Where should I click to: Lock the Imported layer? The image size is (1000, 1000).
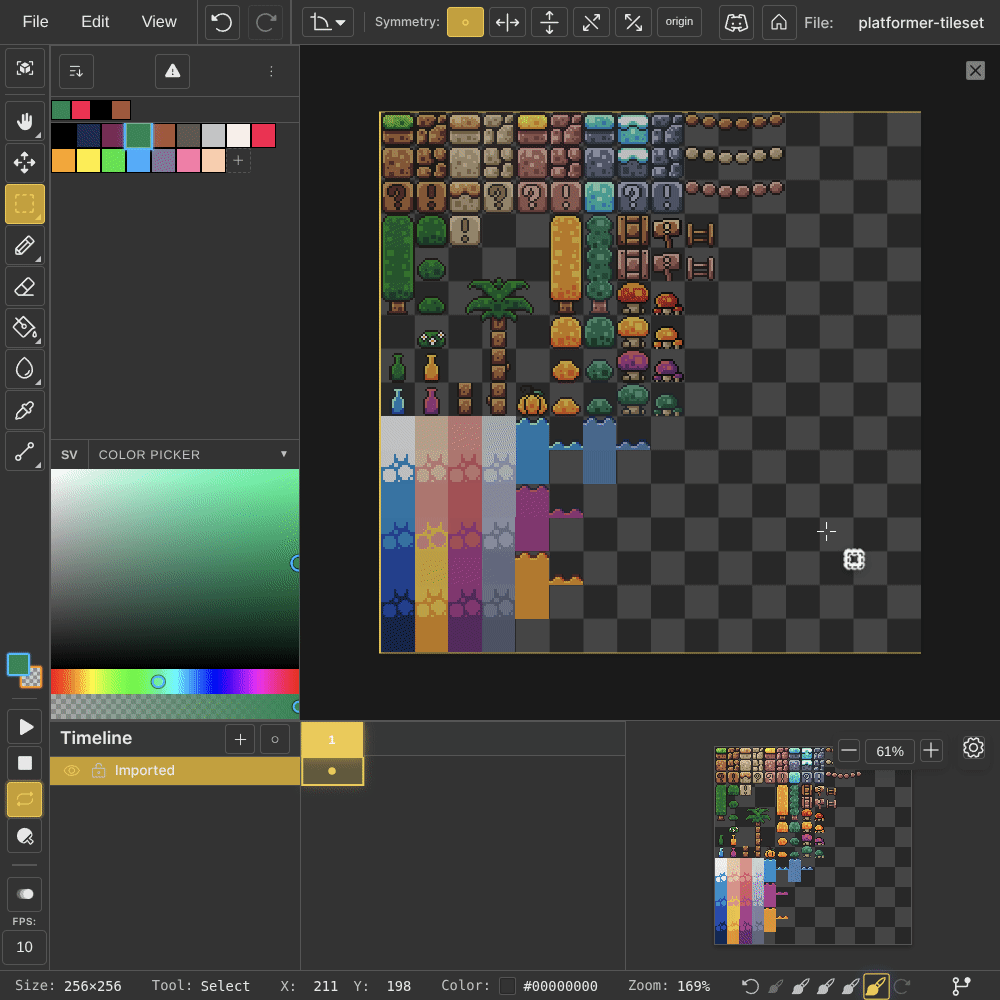point(98,770)
